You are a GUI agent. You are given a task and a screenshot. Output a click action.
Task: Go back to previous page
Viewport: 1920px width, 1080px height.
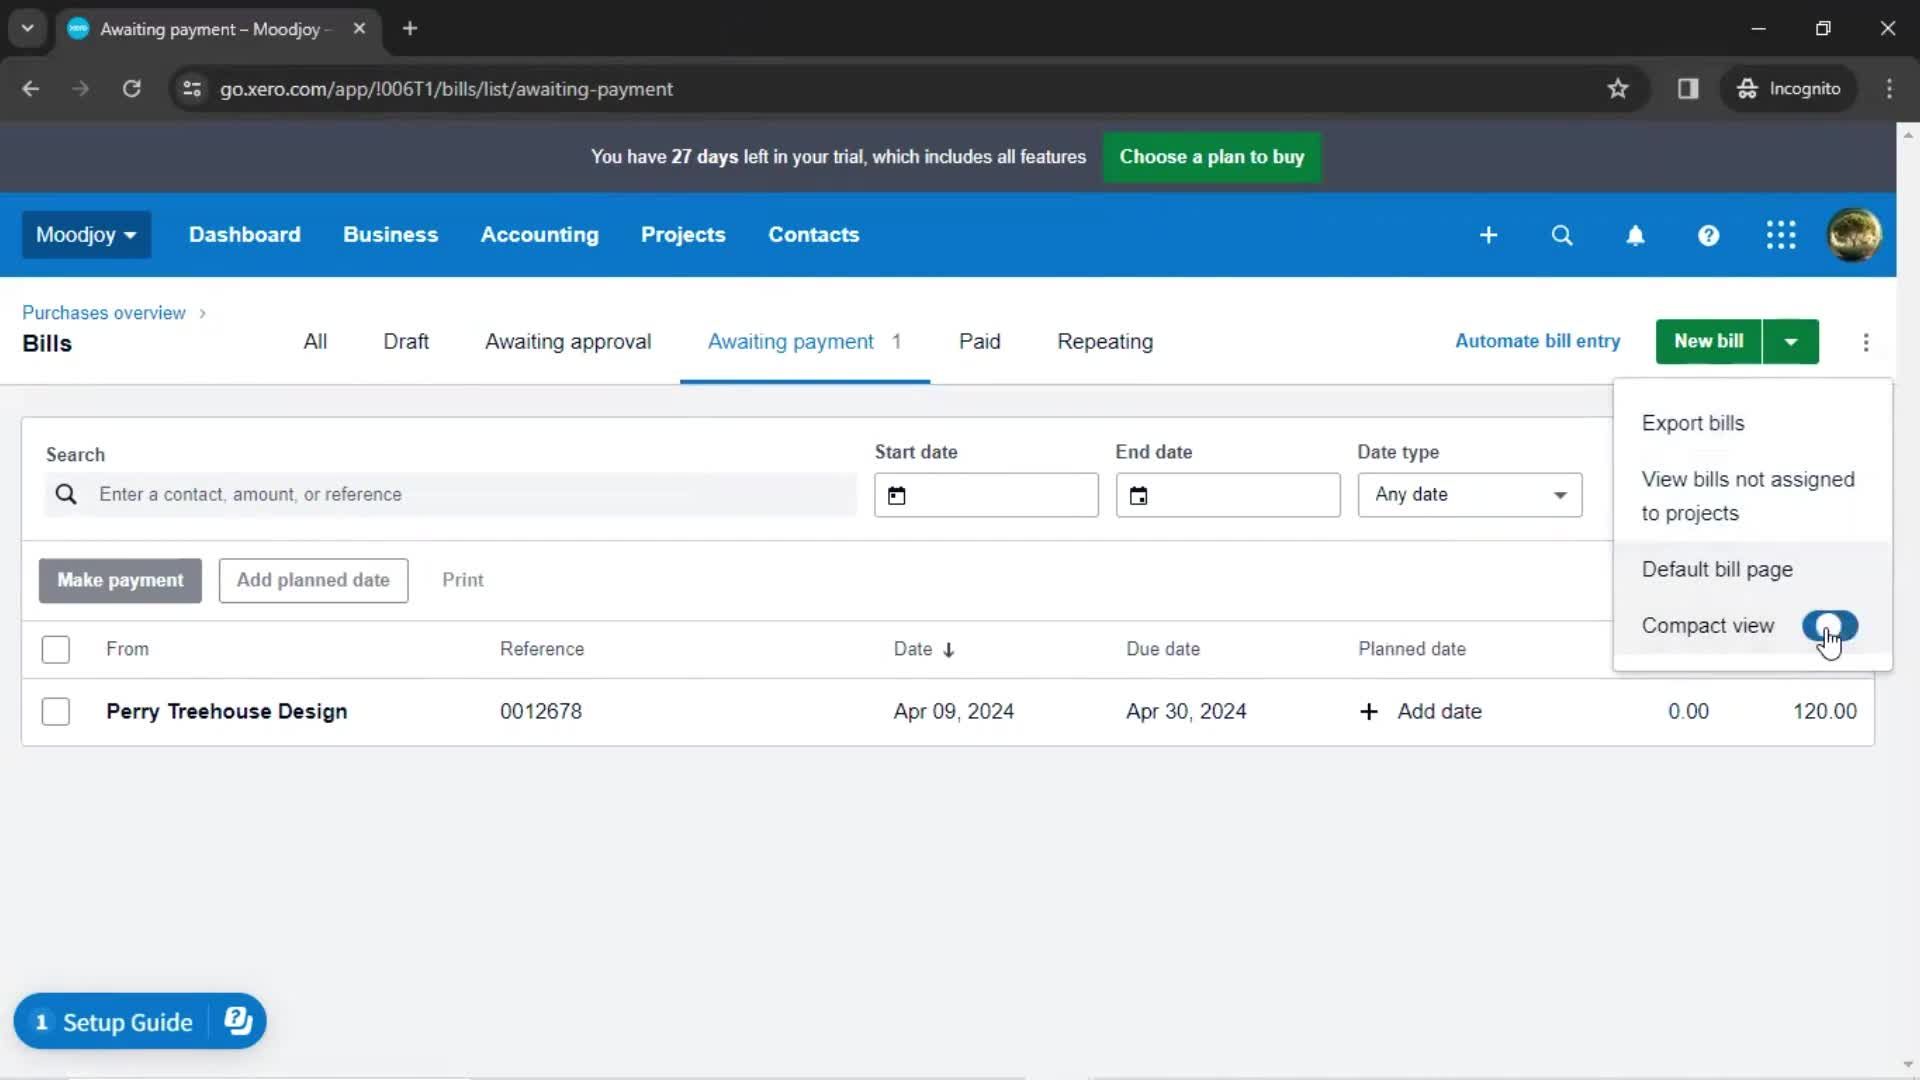pyautogui.click(x=31, y=89)
